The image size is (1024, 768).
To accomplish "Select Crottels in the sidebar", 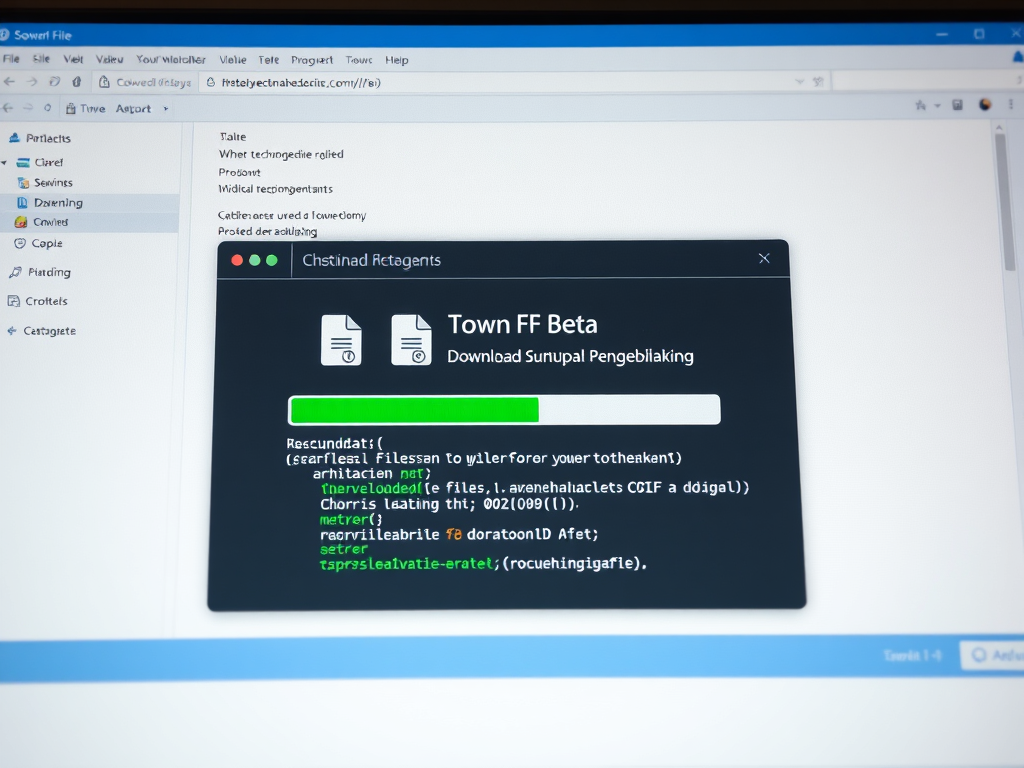I will [x=46, y=301].
